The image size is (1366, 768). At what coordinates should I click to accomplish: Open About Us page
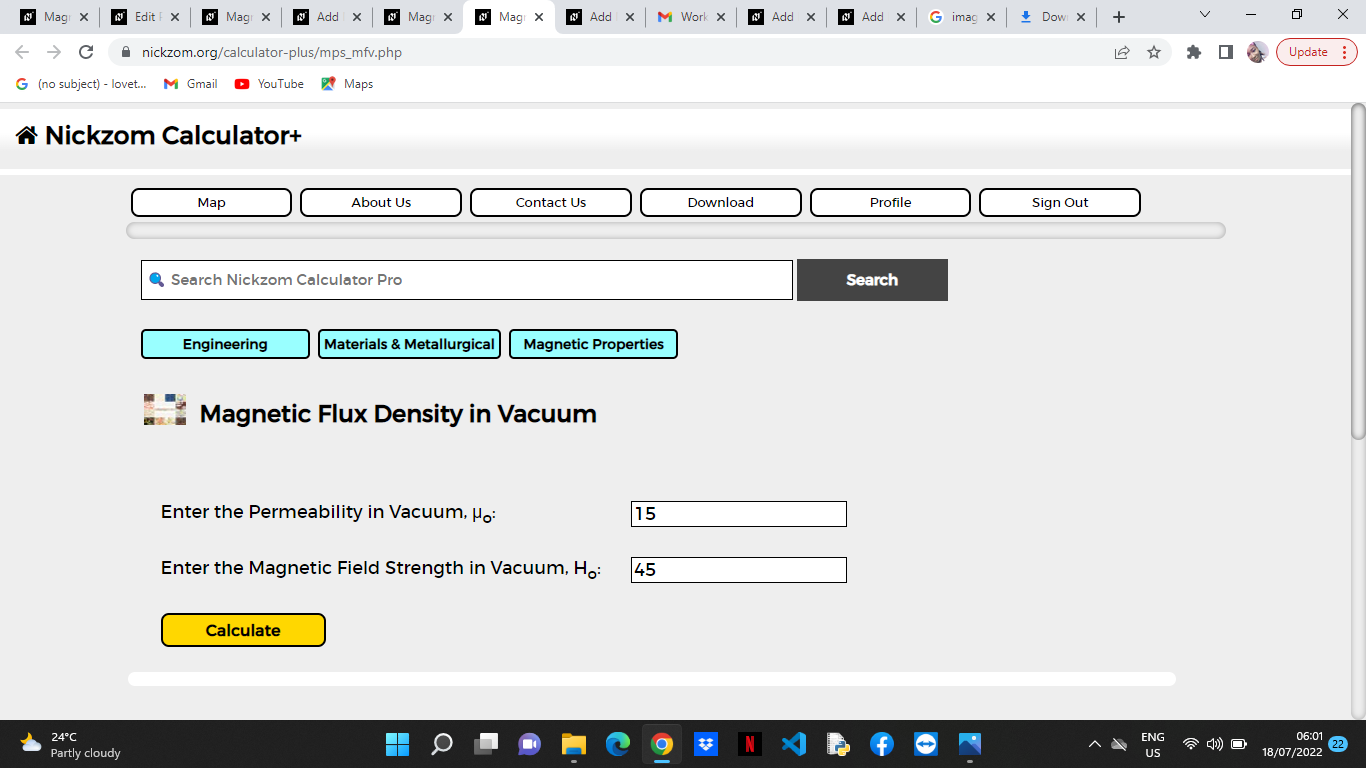(381, 202)
